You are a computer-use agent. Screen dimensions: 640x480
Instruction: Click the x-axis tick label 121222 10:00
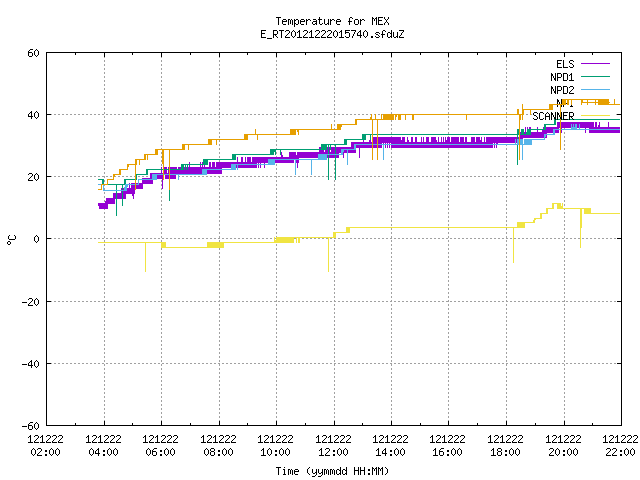point(276,446)
